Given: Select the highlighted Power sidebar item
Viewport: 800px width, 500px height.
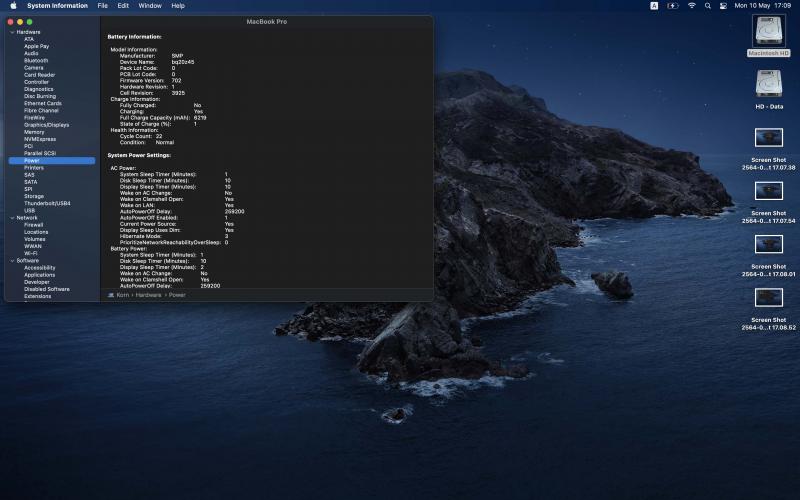Looking at the screenshot, I should 52,161.
